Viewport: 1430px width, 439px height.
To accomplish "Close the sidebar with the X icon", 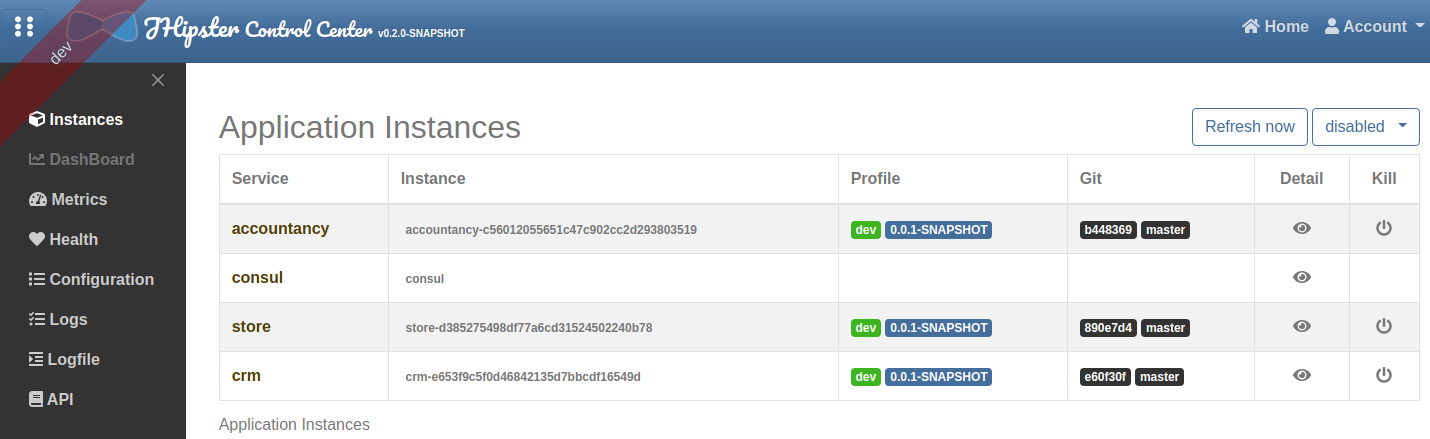I will point(157,80).
